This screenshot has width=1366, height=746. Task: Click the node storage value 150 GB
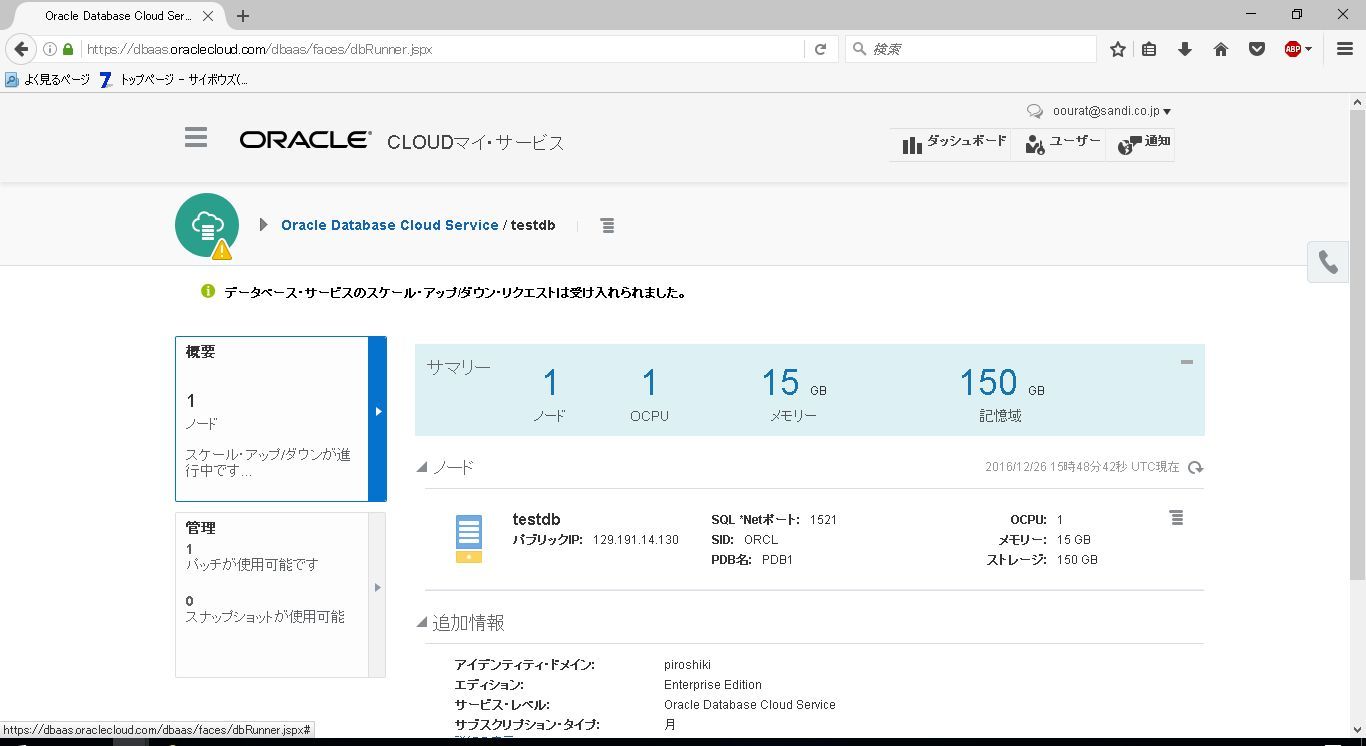(1077, 560)
